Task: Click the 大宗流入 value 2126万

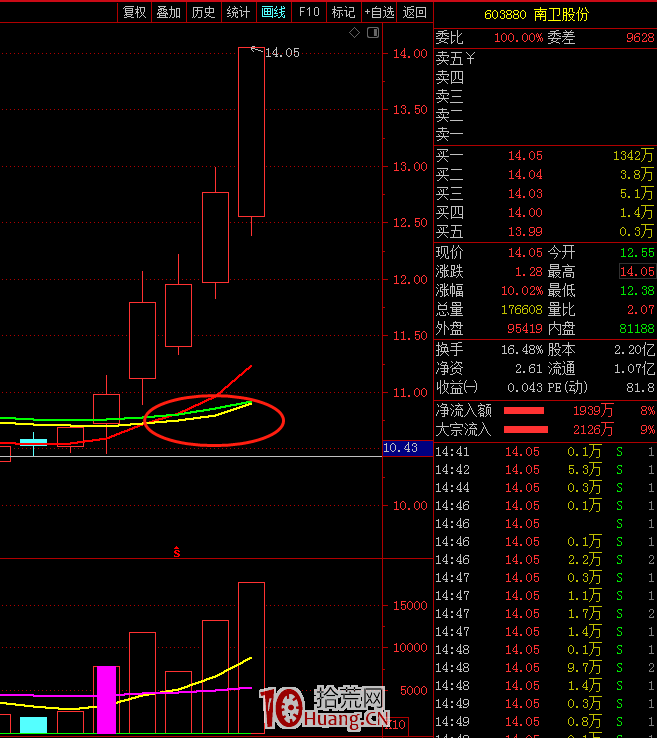Action: pyautogui.click(x=593, y=430)
